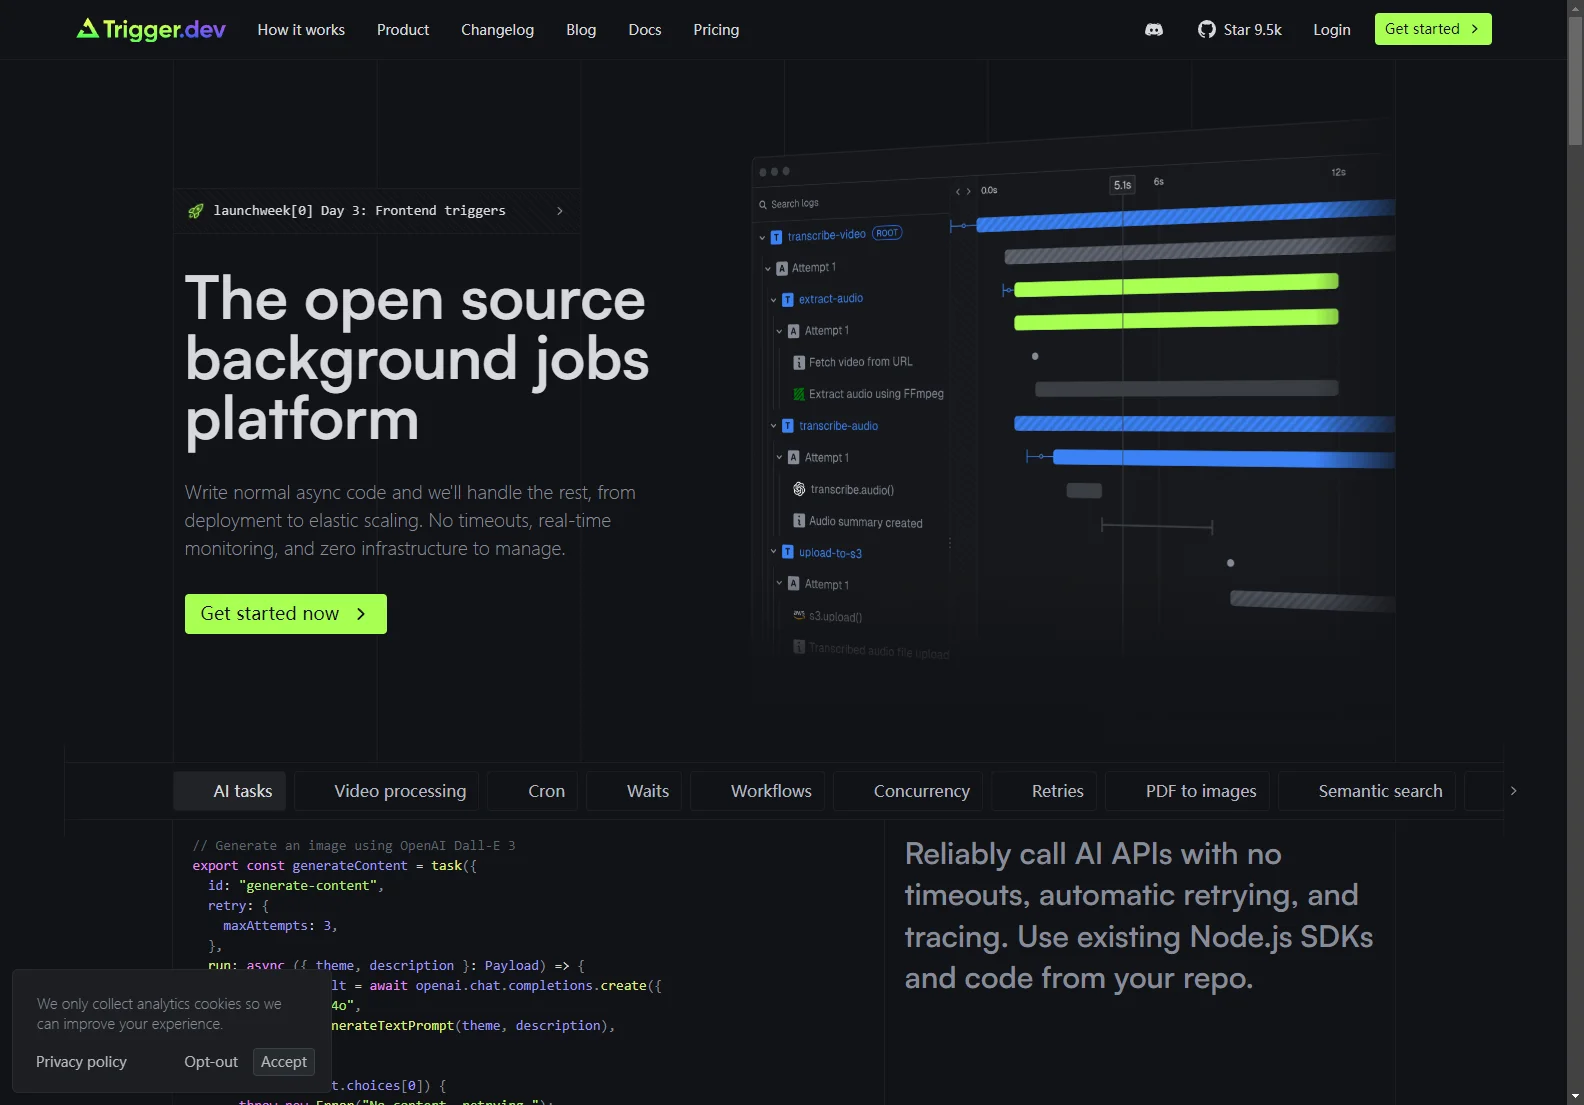
Task: Select the Extract audio using FFmpeg row
Action: pos(868,394)
